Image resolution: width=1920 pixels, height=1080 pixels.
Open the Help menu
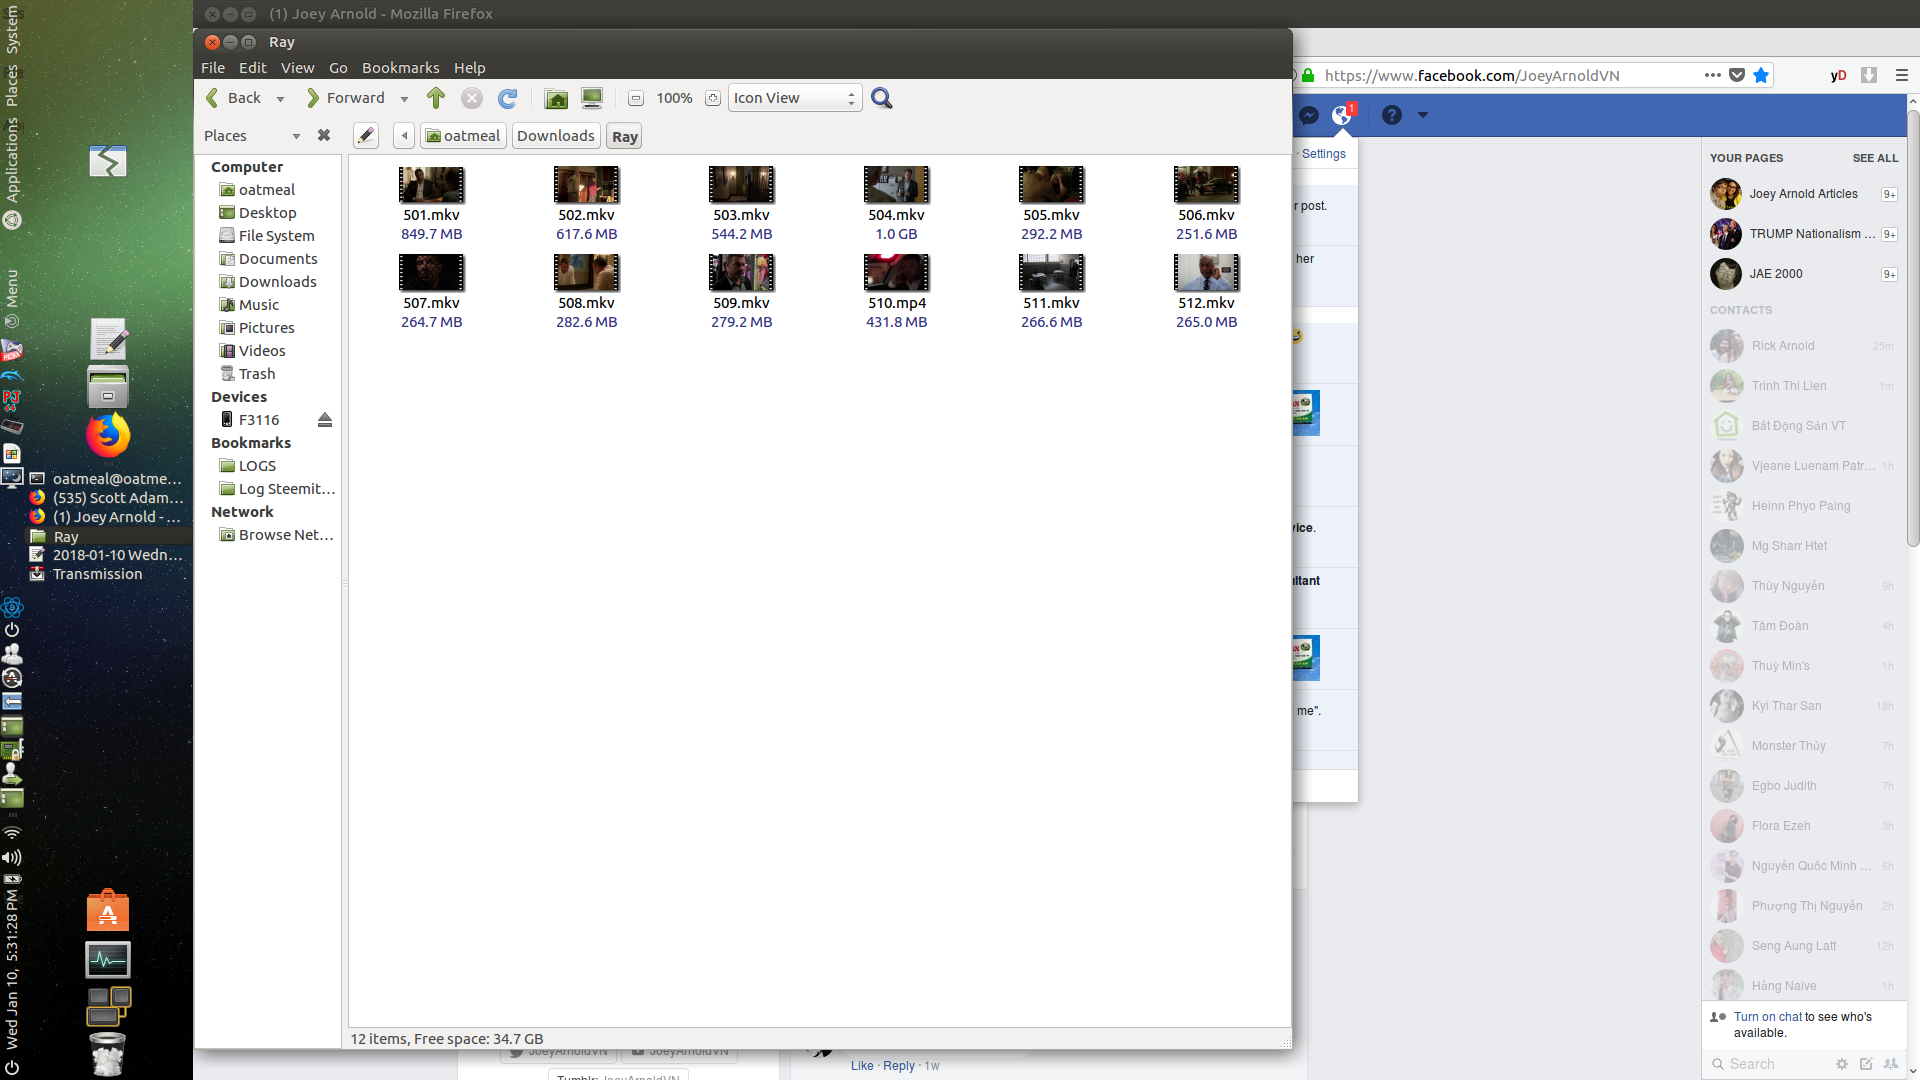(470, 68)
